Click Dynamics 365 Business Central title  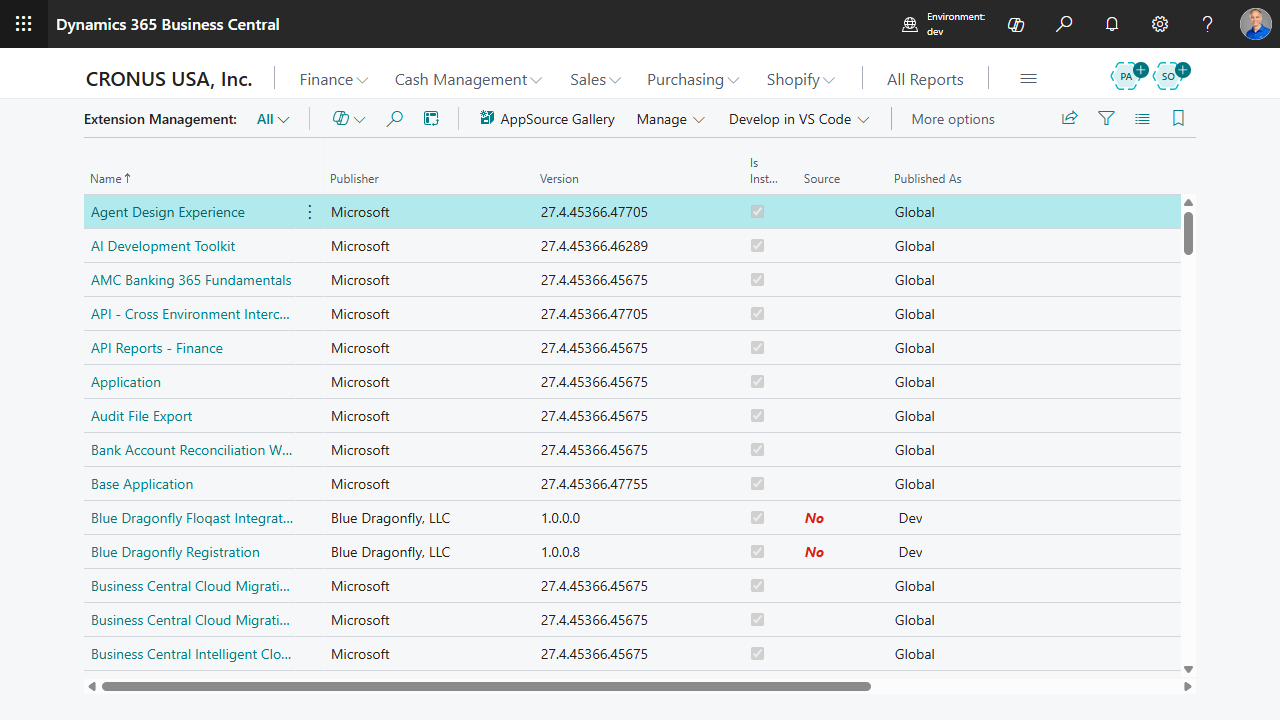[168, 24]
